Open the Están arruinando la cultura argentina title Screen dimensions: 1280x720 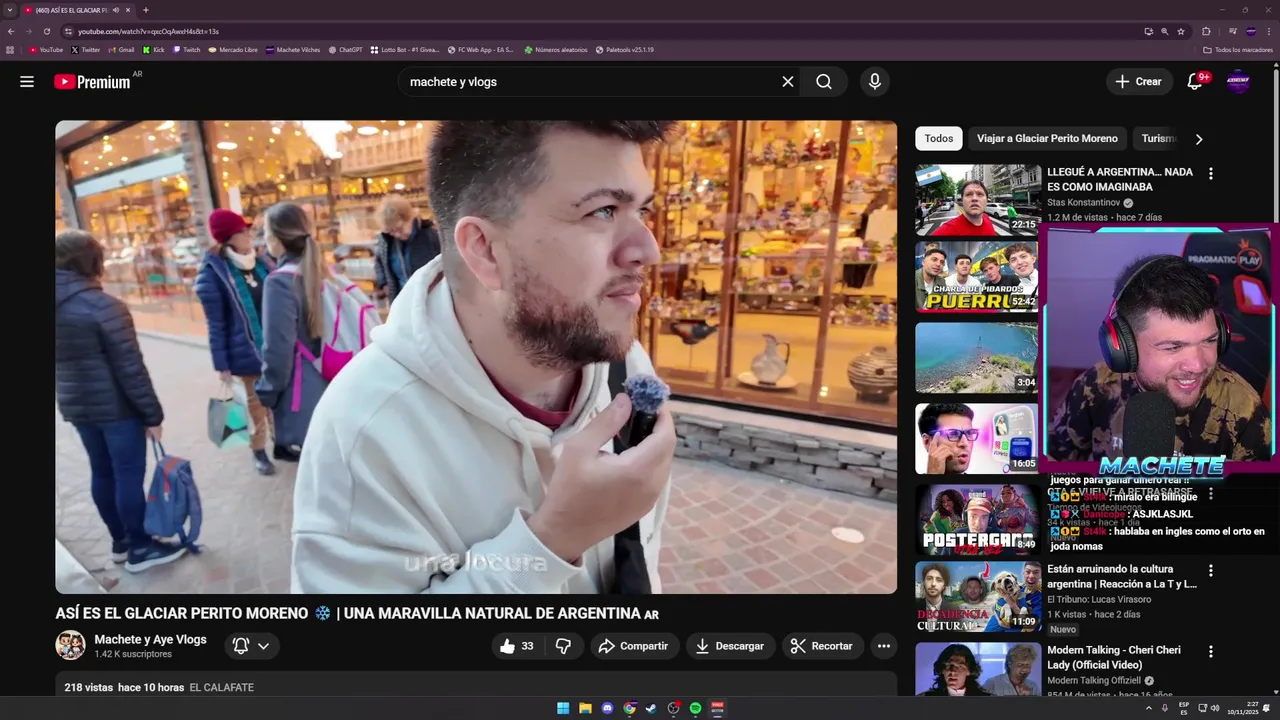click(x=1122, y=576)
